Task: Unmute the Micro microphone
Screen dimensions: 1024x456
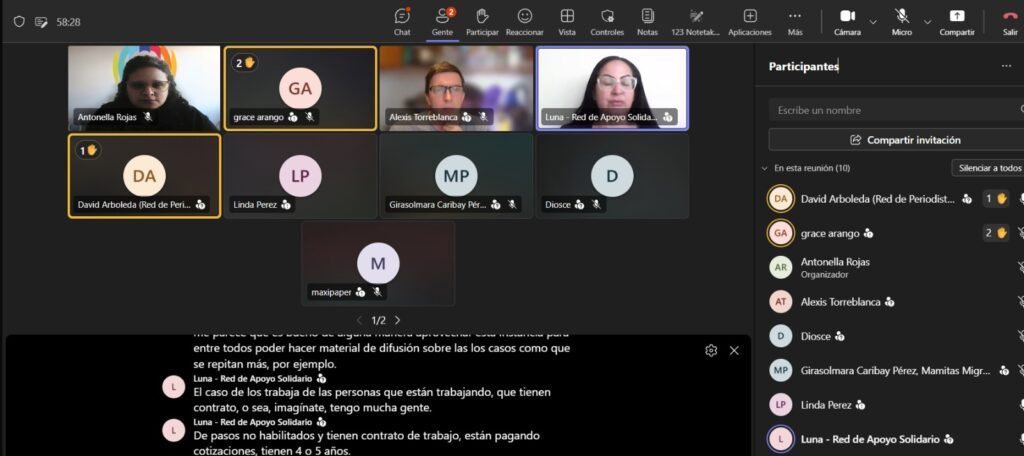Action: 902,21
